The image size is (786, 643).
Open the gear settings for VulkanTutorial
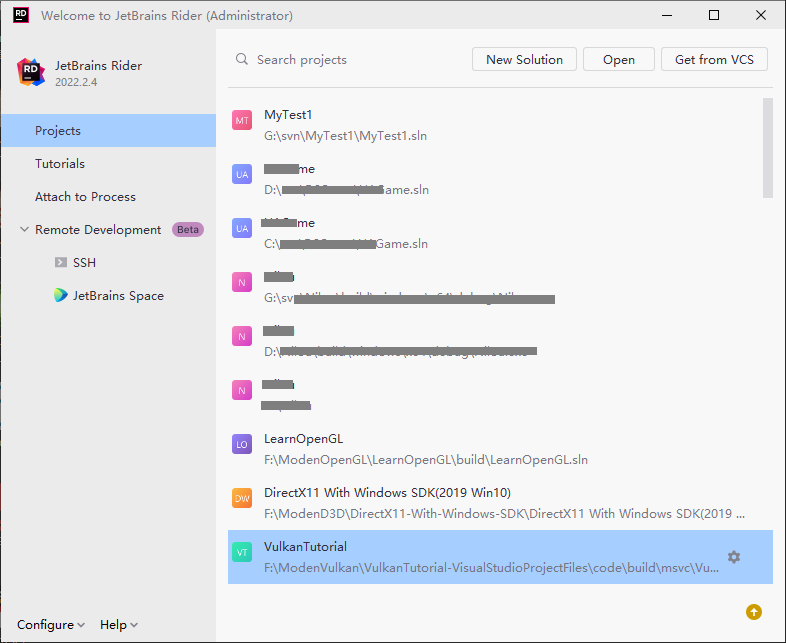[734, 557]
